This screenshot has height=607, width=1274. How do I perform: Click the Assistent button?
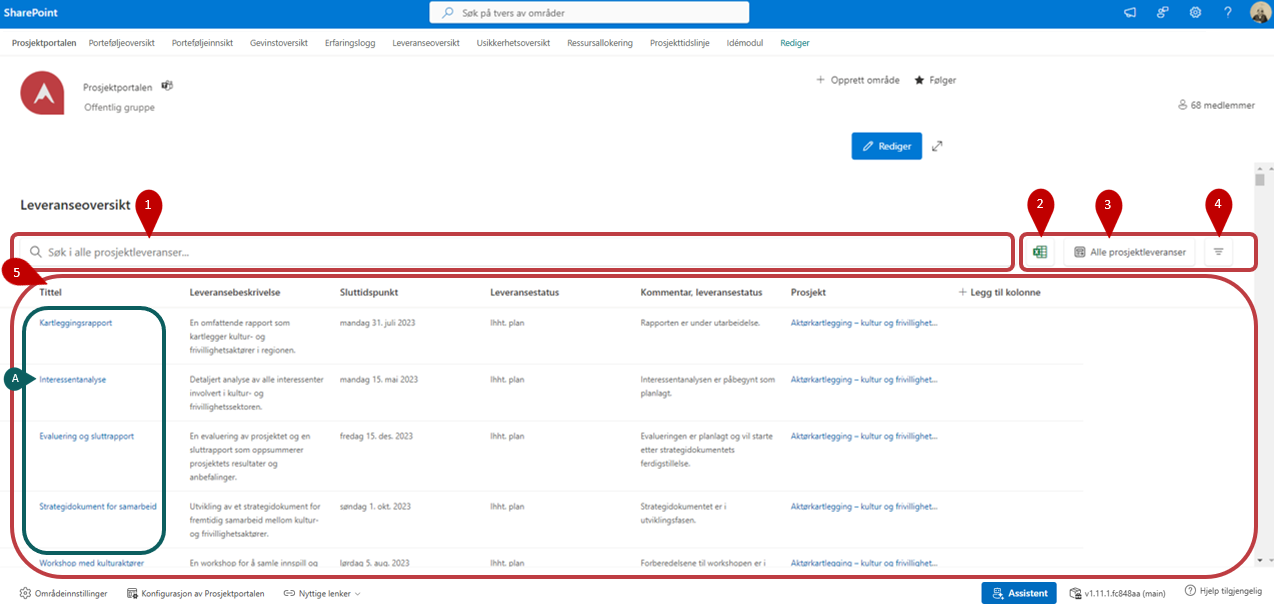tap(1019, 593)
